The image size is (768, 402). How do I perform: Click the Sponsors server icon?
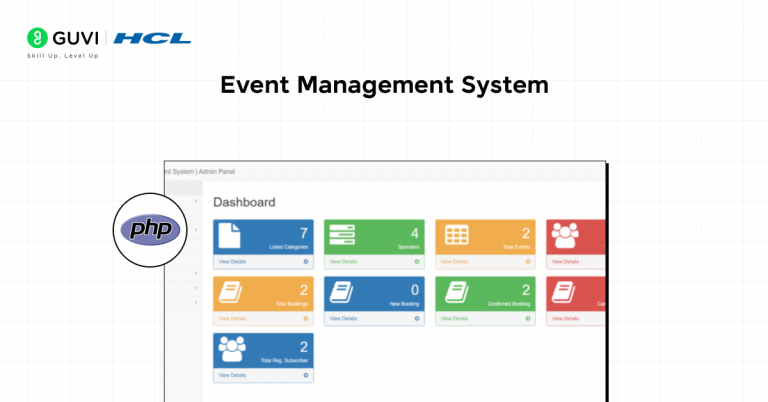pos(341,235)
